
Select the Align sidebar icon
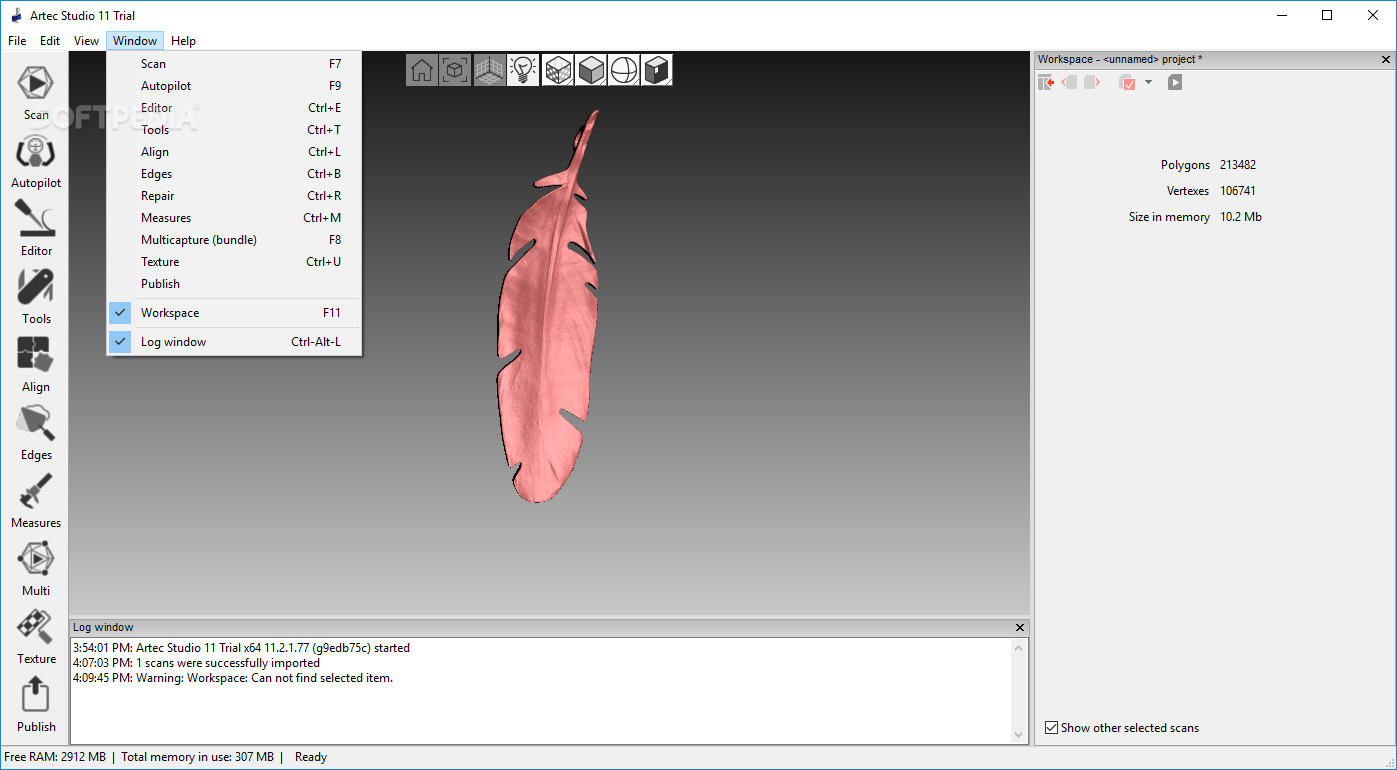pyautogui.click(x=36, y=364)
